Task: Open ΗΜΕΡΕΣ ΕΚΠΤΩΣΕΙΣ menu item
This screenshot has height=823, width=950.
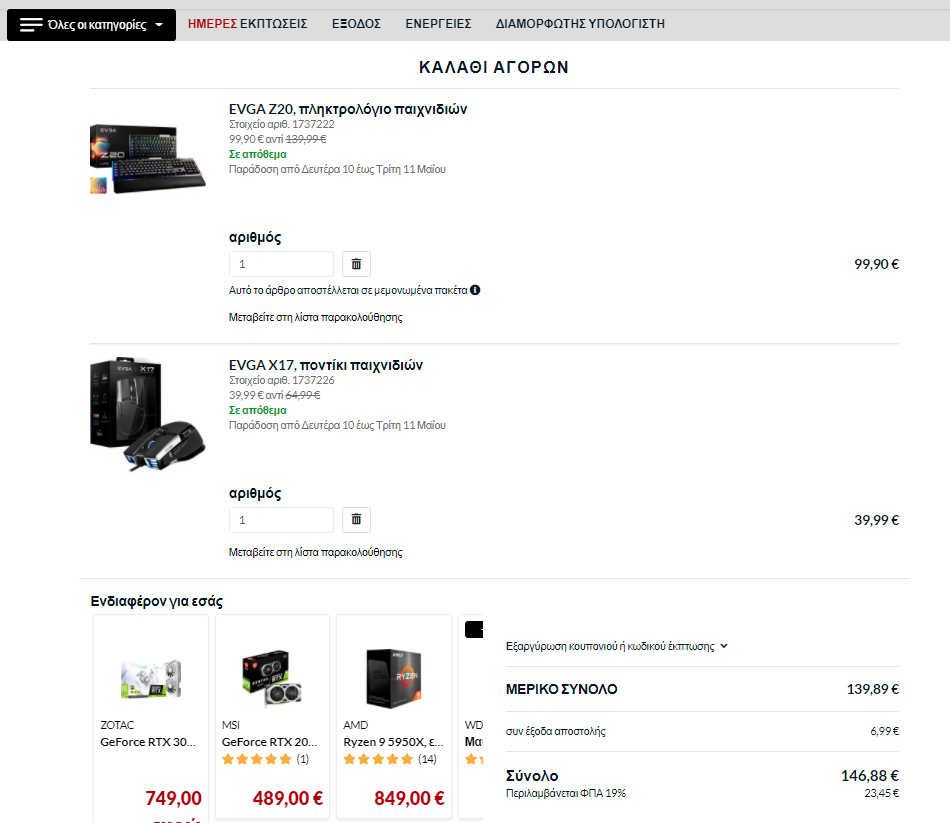Action: coord(247,24)
